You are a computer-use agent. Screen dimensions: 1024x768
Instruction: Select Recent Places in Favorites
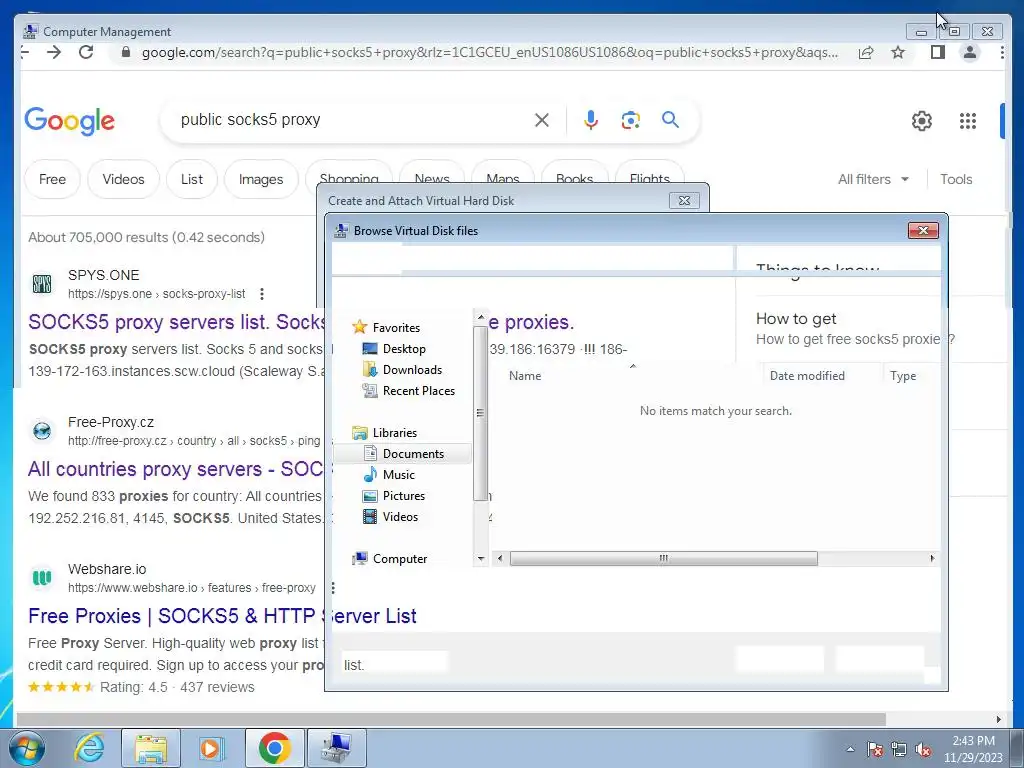click(419, 391)
